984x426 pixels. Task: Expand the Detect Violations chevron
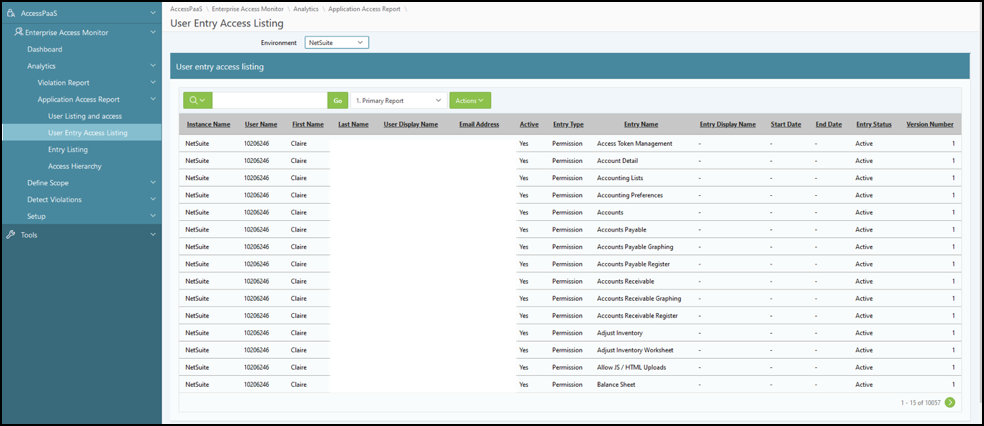(153, 200)
